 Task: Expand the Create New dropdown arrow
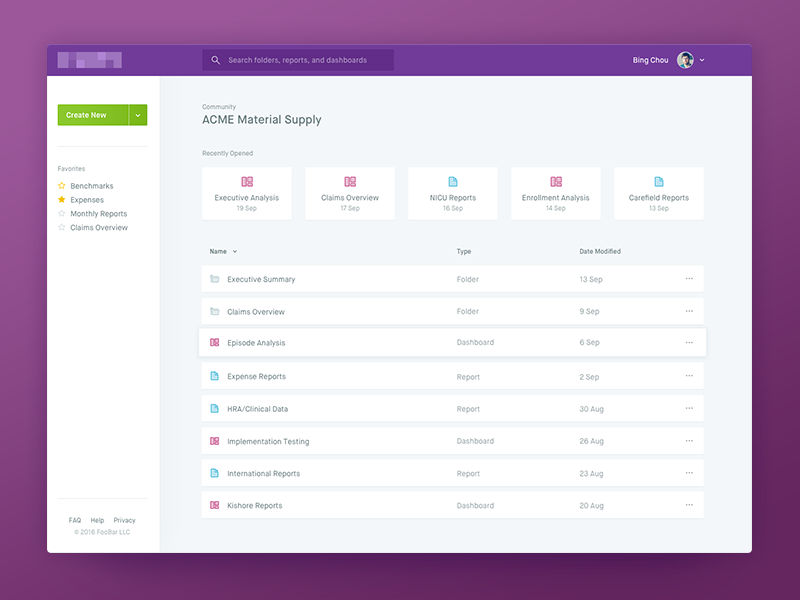coord(138,115)
